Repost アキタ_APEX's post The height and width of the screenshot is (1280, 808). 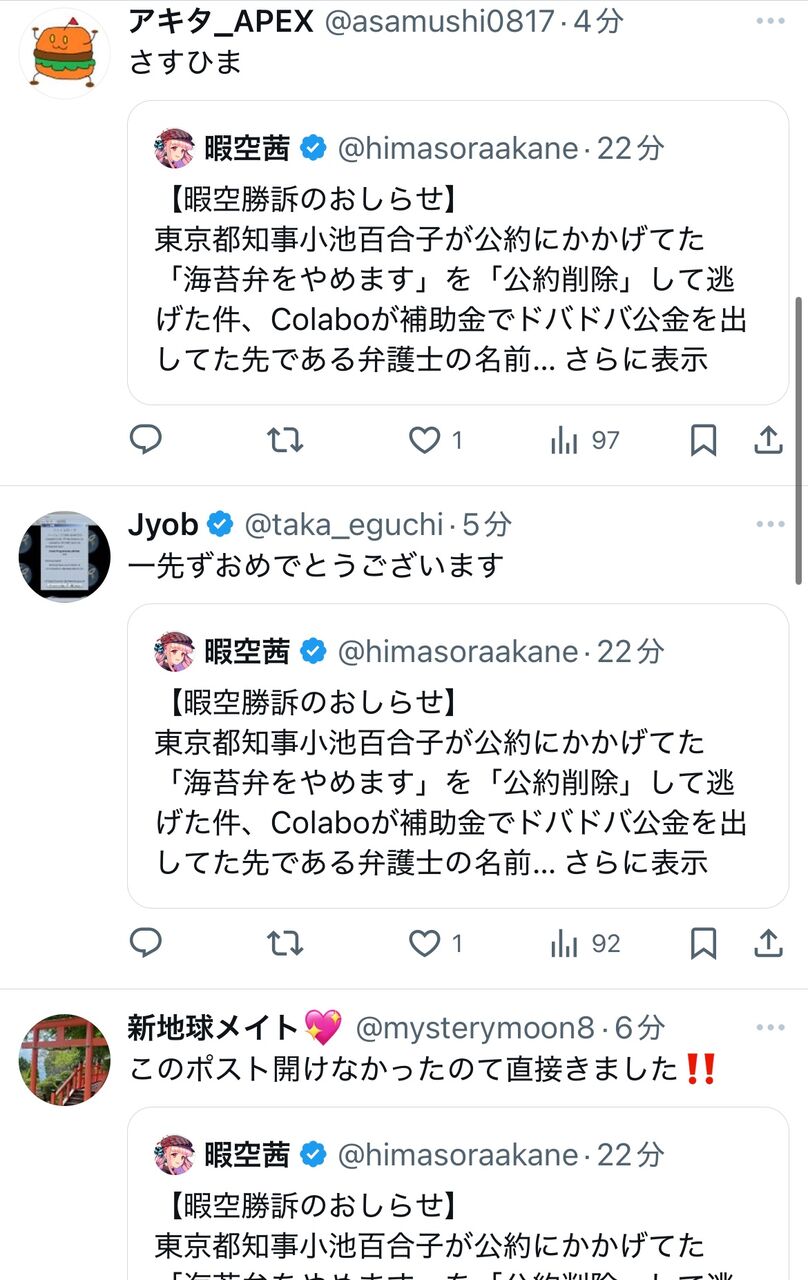point(285,440)
